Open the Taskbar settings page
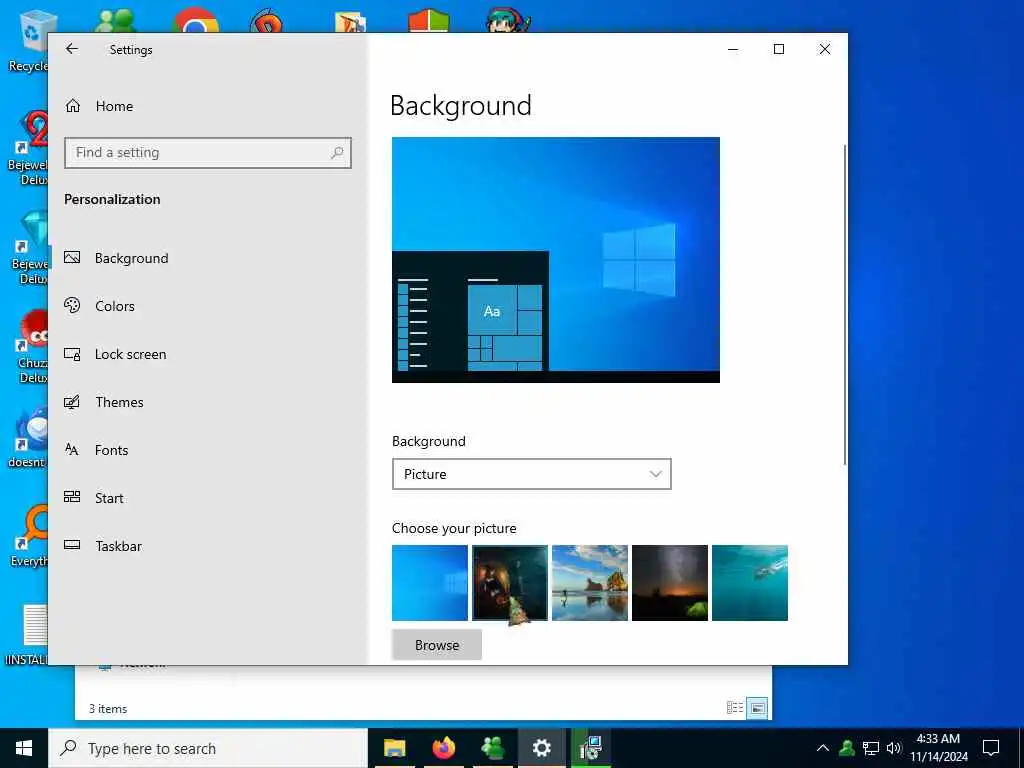Image resolution: width=1024 pixels, height=768 pixels. point(118,546)
